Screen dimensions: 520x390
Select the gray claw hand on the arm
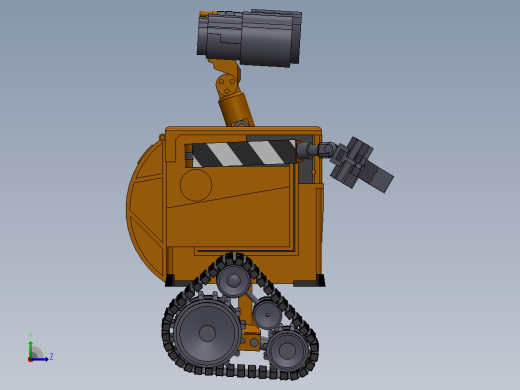tap(362, 165)
